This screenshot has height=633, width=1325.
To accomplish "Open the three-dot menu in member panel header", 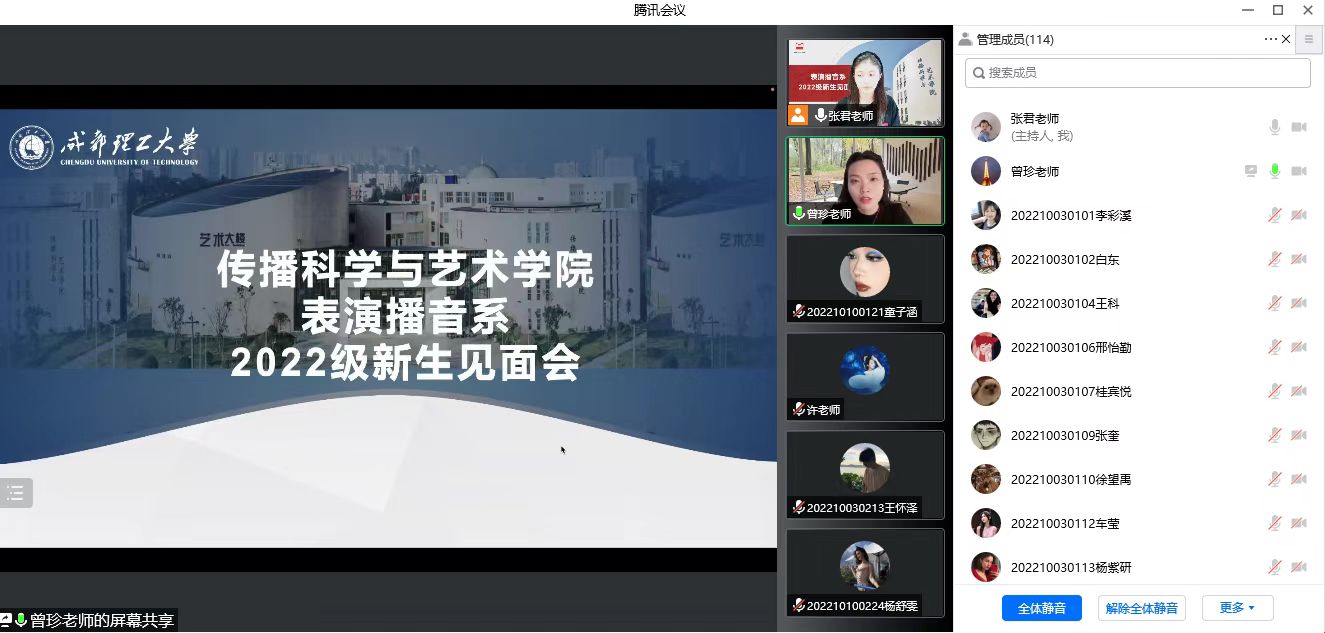I will 1271,39.
